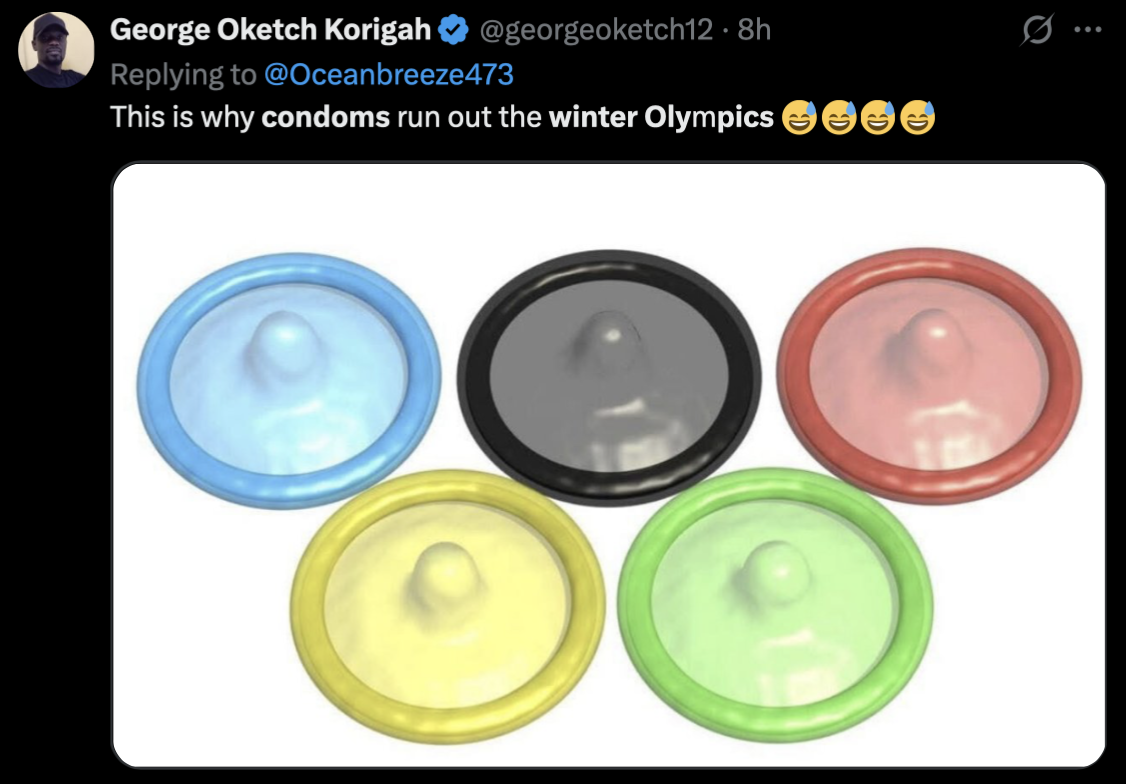
Task: Tap the second sweating laughing emoji
Action: coord(839,117)
